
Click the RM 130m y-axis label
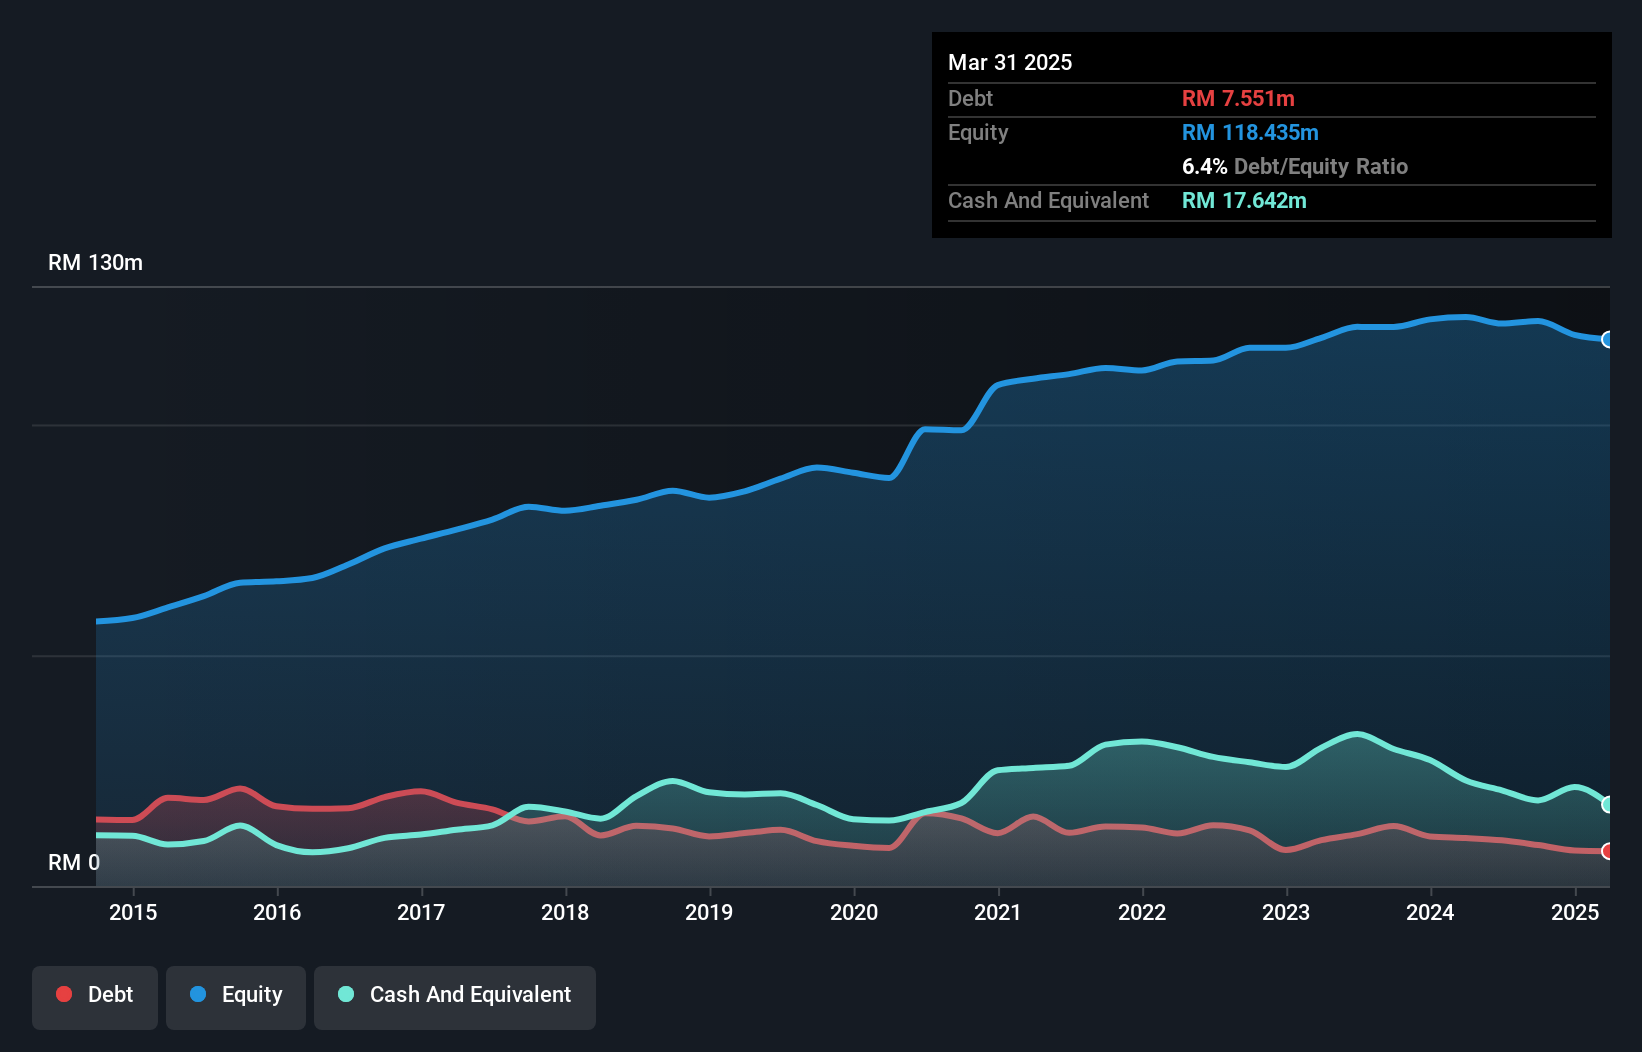click(x=95, y=263)
